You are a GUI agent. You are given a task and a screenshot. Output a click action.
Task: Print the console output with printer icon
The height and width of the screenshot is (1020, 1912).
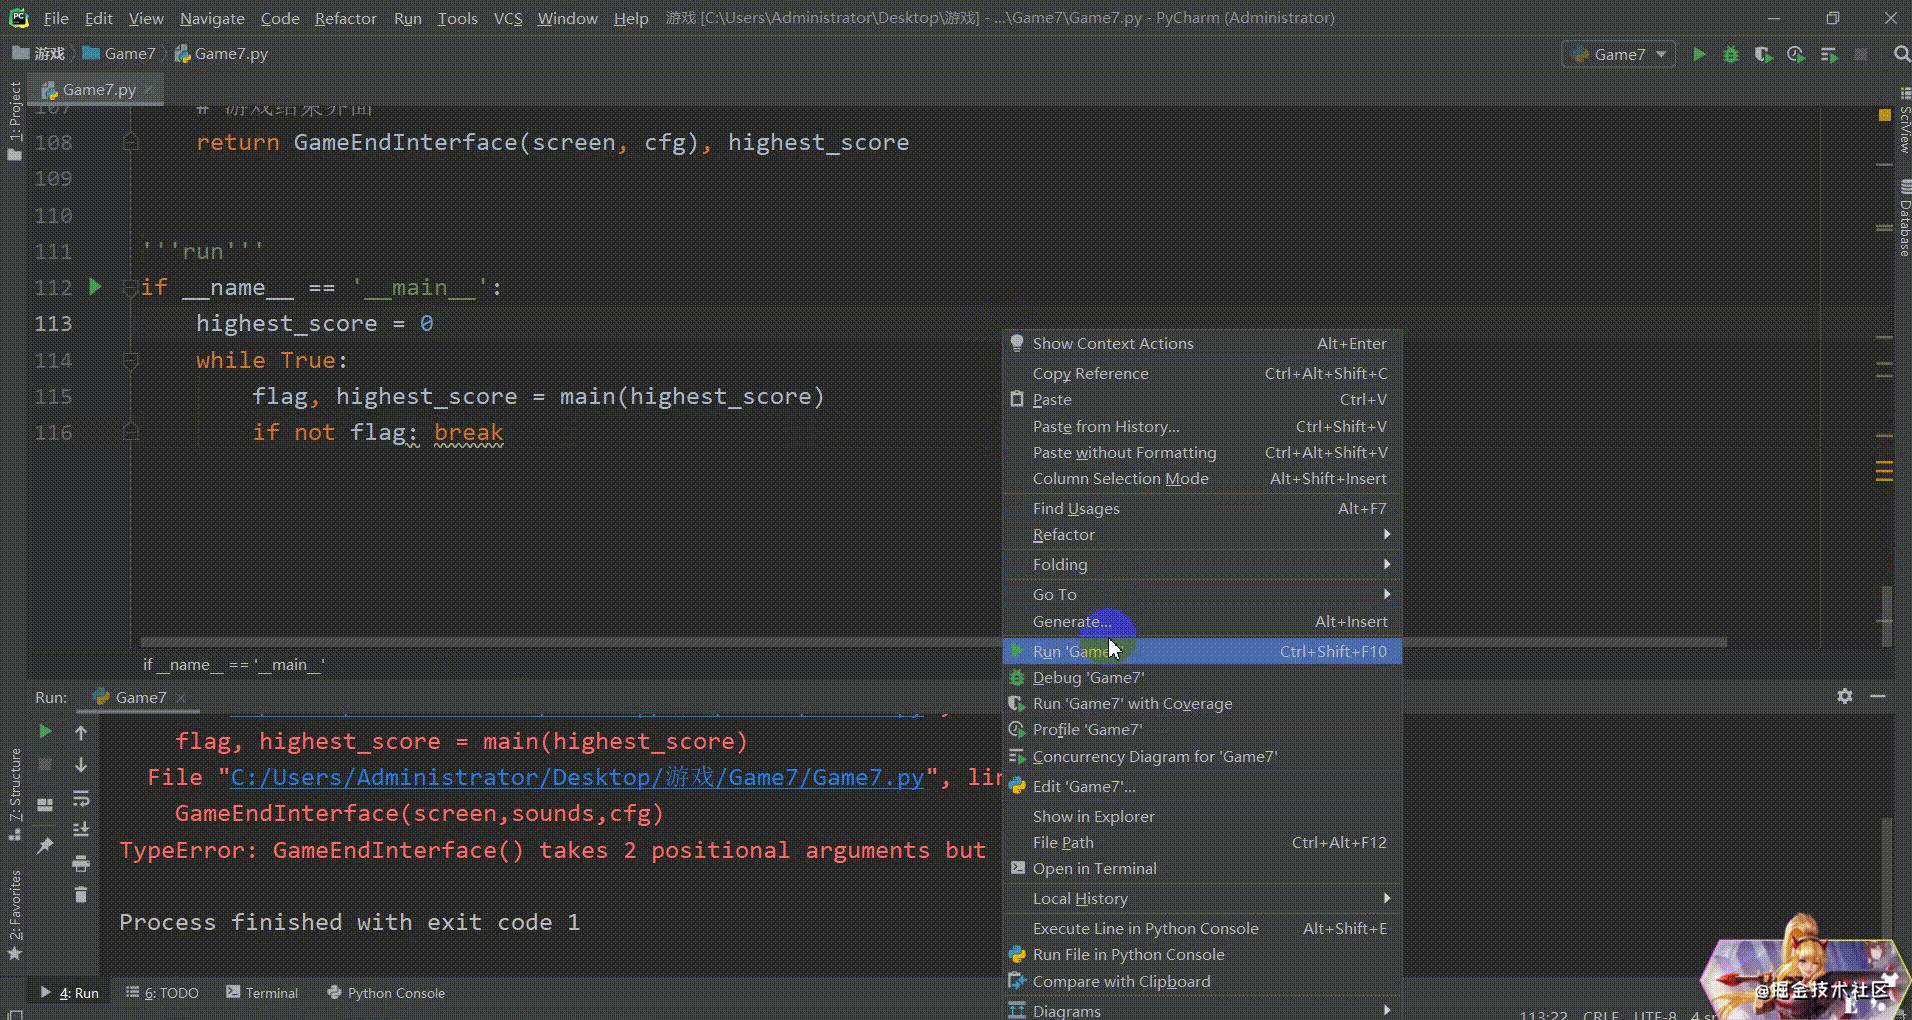pyautogui.click(x=81, y=863)
